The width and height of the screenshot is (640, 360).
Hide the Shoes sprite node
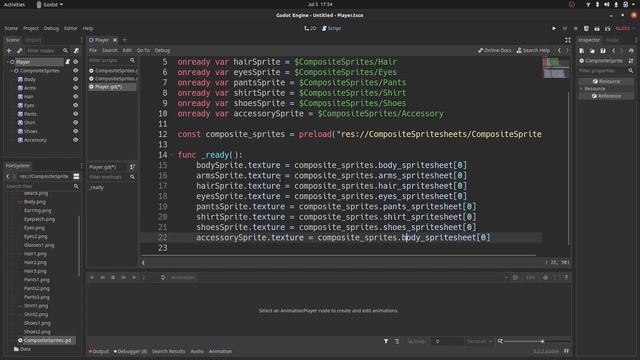click(76, 131)
